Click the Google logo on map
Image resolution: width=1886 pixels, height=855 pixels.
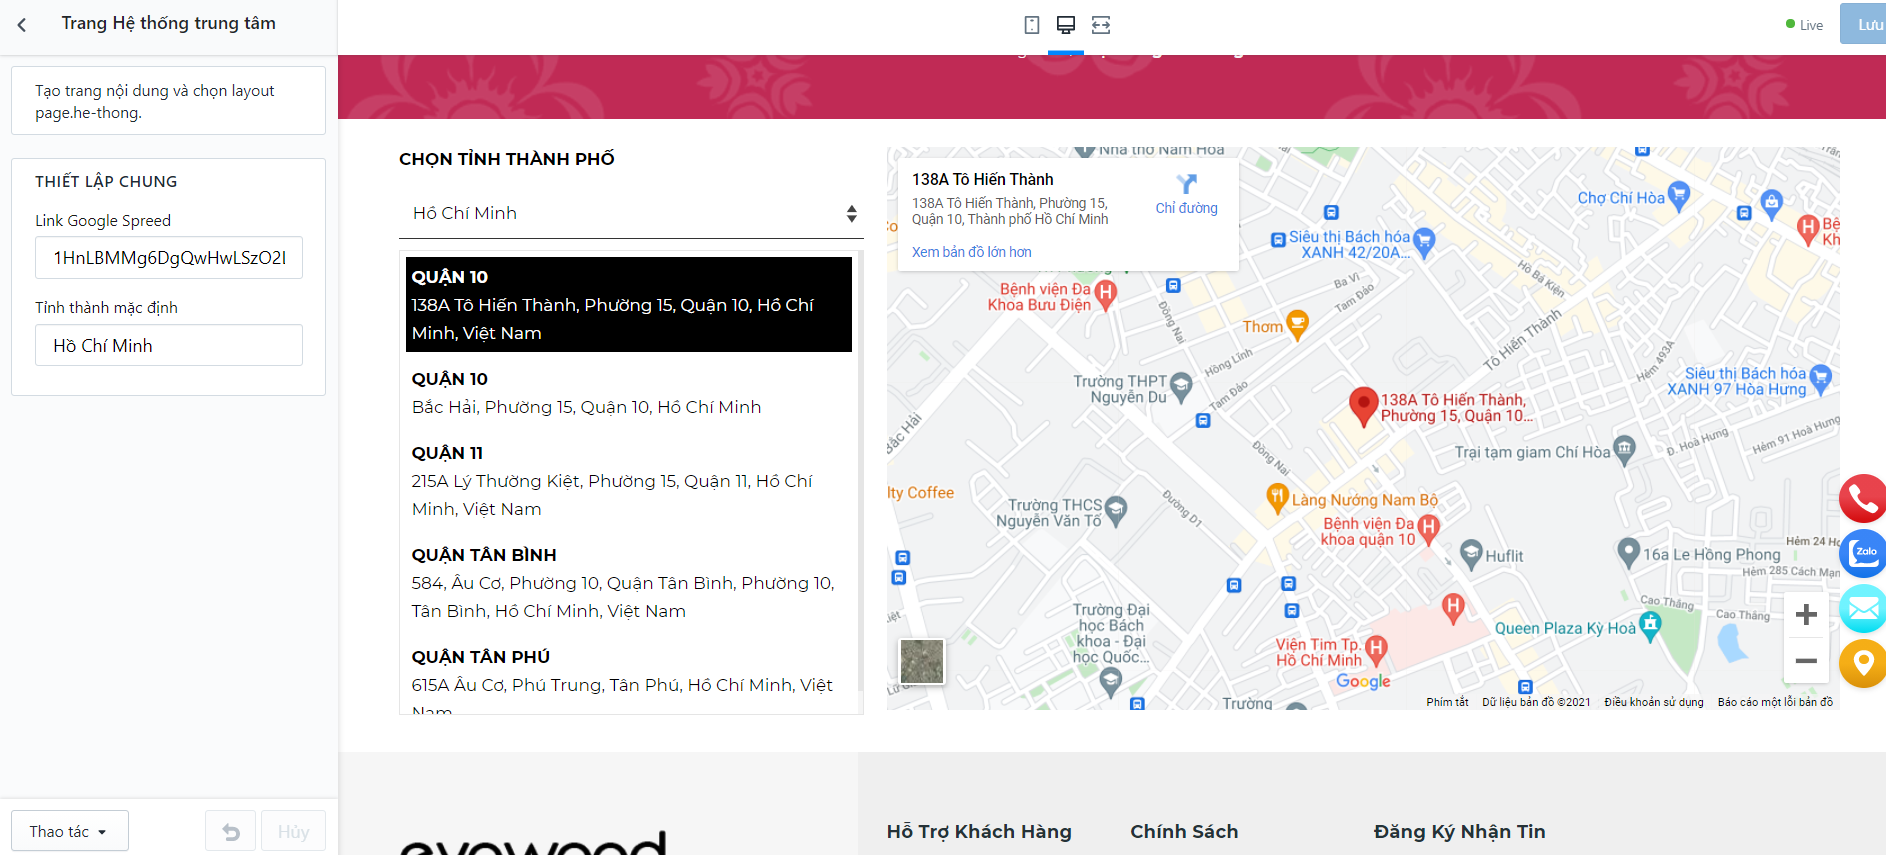tap(1363, 681)
